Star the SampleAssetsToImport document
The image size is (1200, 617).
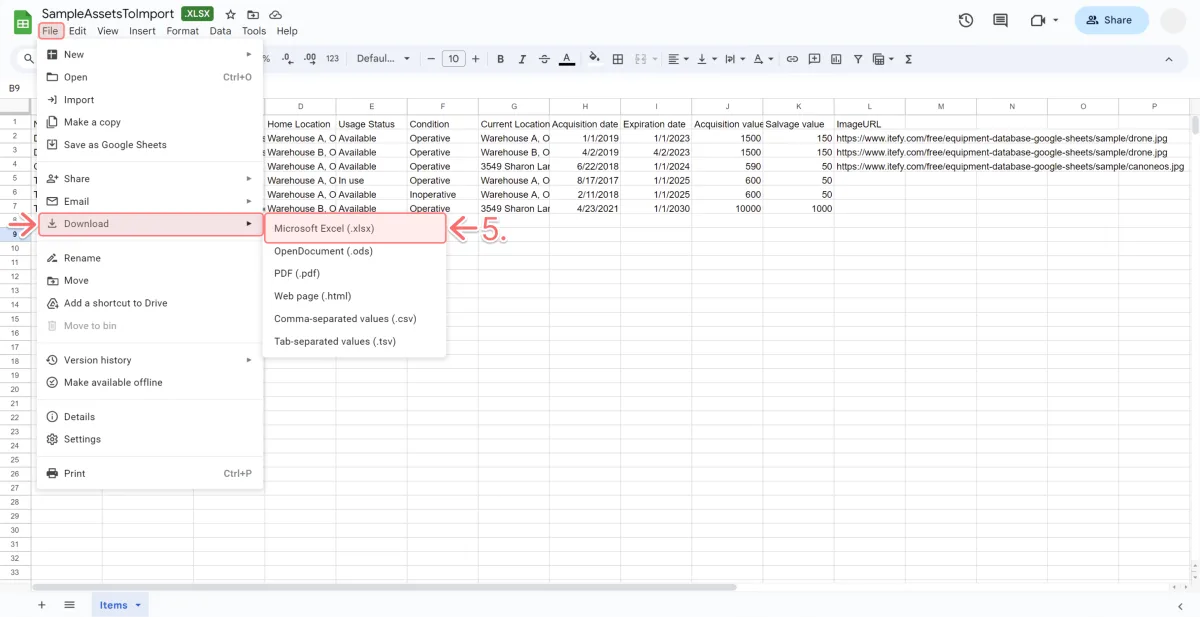(x=230, y=15)
